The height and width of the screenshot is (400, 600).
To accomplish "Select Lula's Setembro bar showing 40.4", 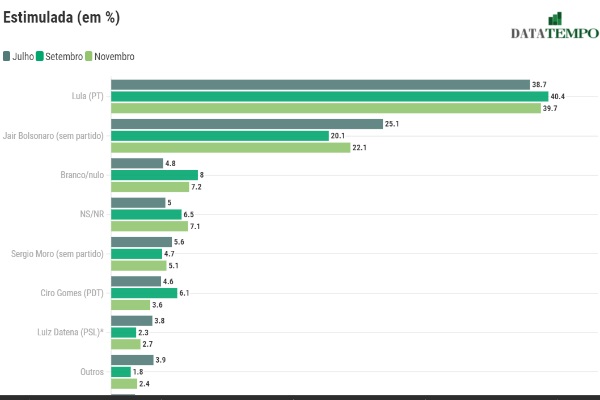I will click(329, 96).
